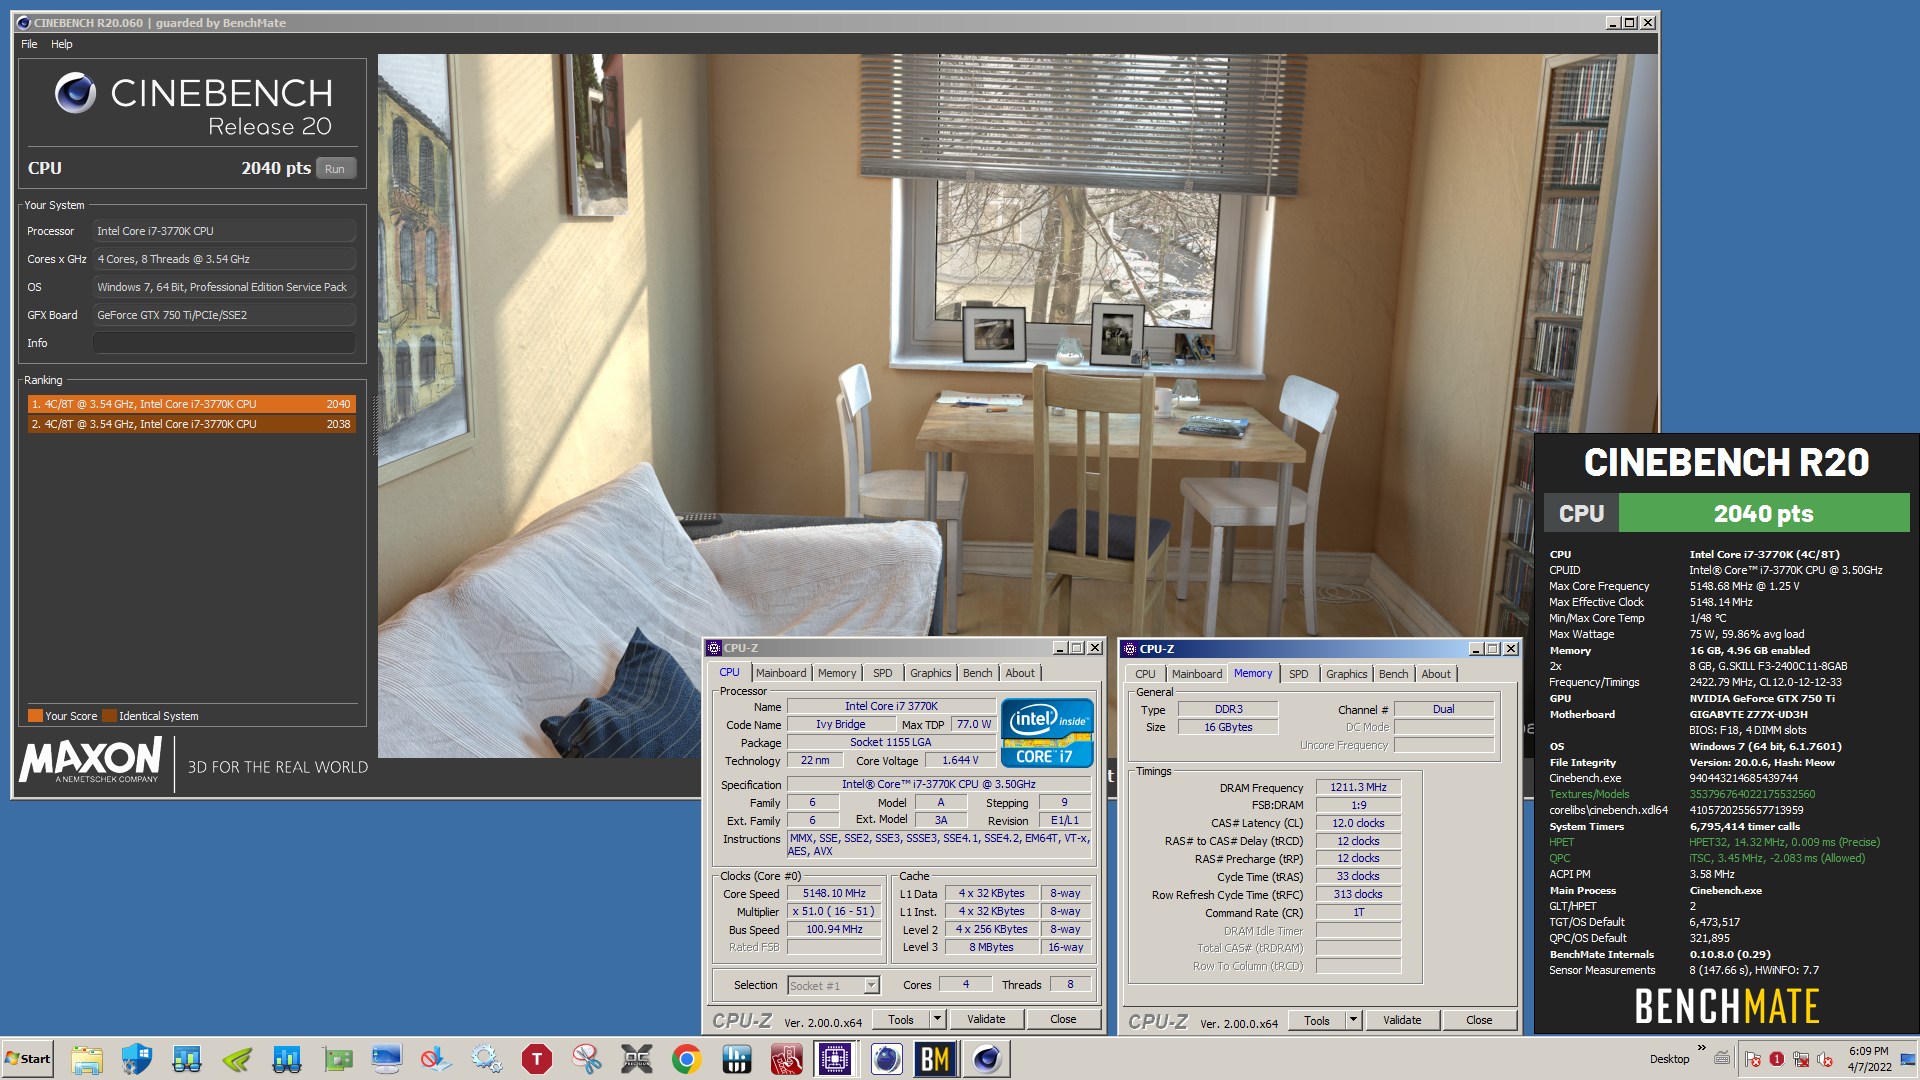Open Graphics tab in right CPU-Z window
Image resolution: width=1920 pixels, height=1080 pixels.
[1346, 674]
